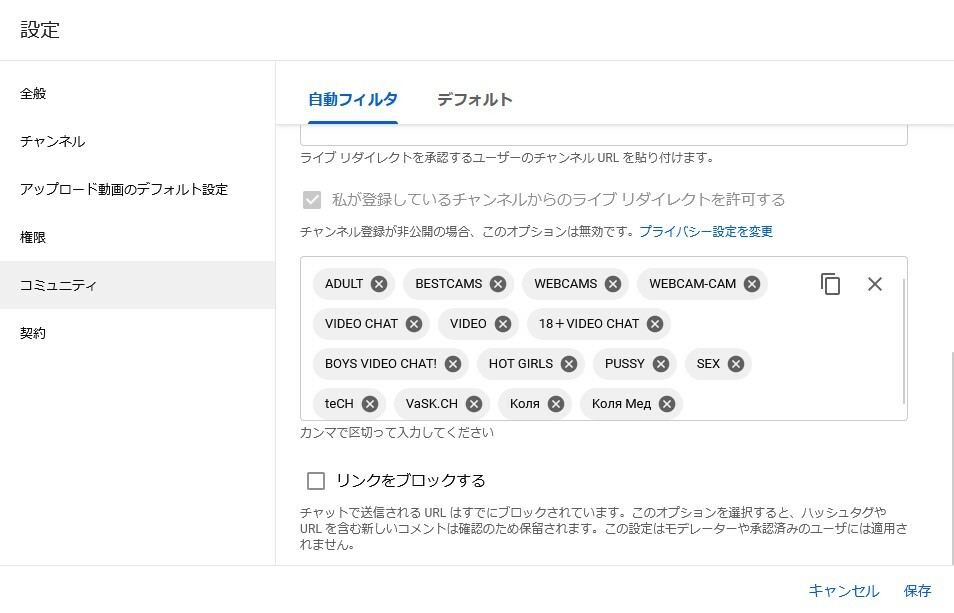This screenshot has height=613, width=954.
Task: Select the 自動フィルタ tab
Action: click(x=353, y=100)
